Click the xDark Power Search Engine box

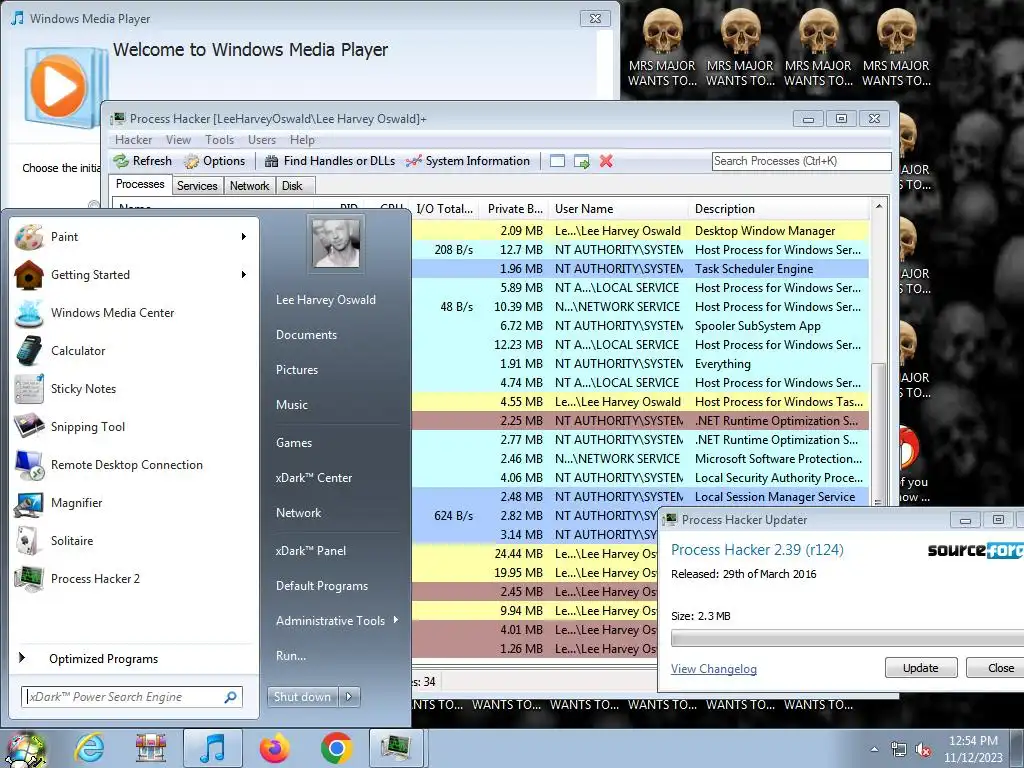click(x=132, y=697)
